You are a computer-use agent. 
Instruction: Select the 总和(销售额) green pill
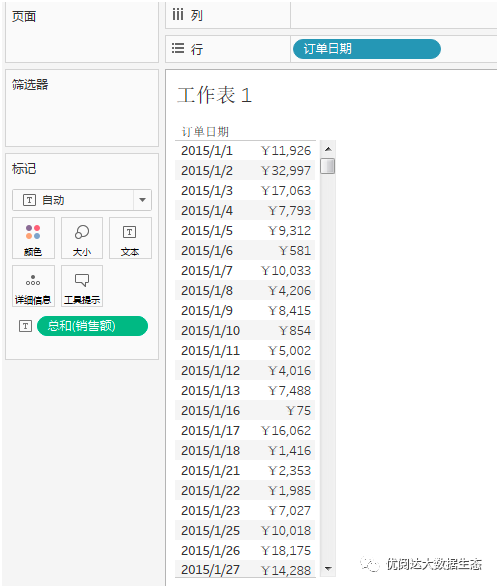pos(92,326)
